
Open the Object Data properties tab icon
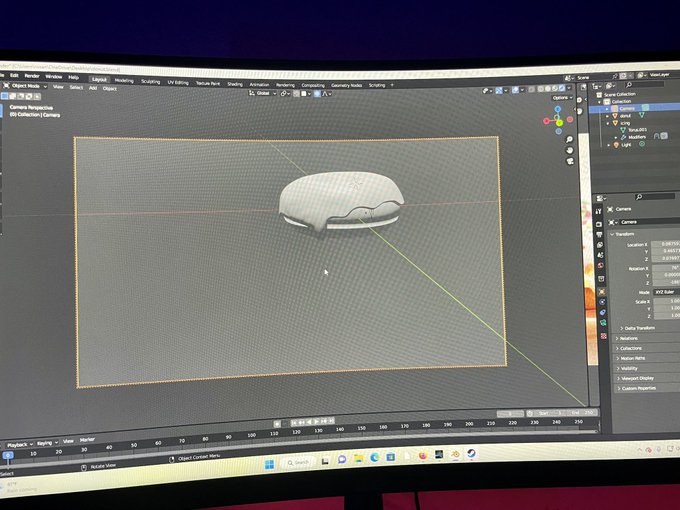(603, 322)
